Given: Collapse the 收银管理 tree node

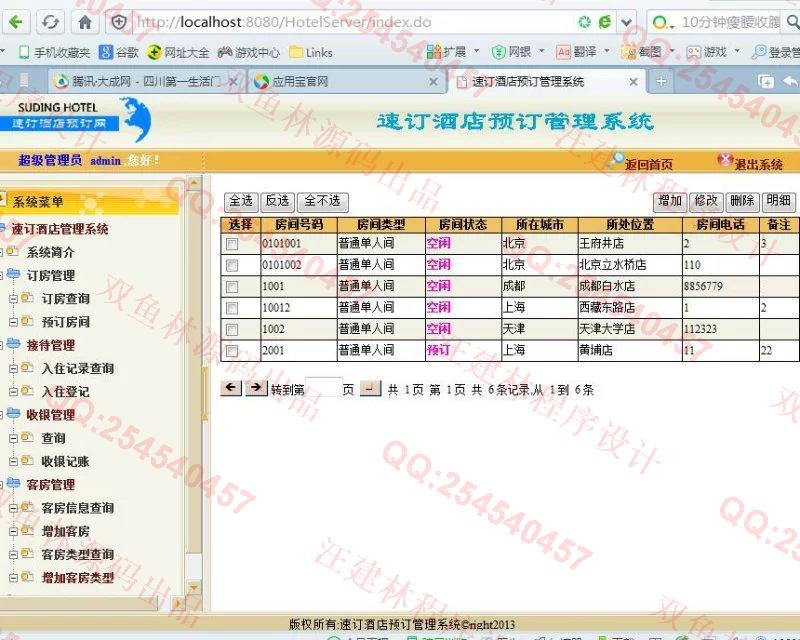Looking at the screenshot, I should [2, 415].
